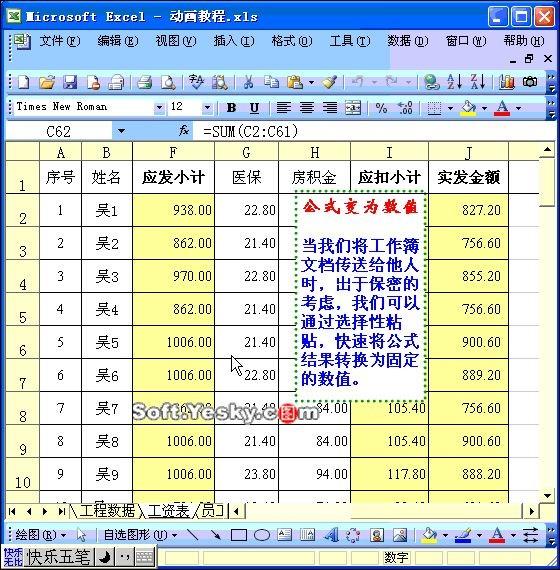Click the 绘图(R) drawing menu button
The image size is (560, 570).
click(x=40, y=535)
